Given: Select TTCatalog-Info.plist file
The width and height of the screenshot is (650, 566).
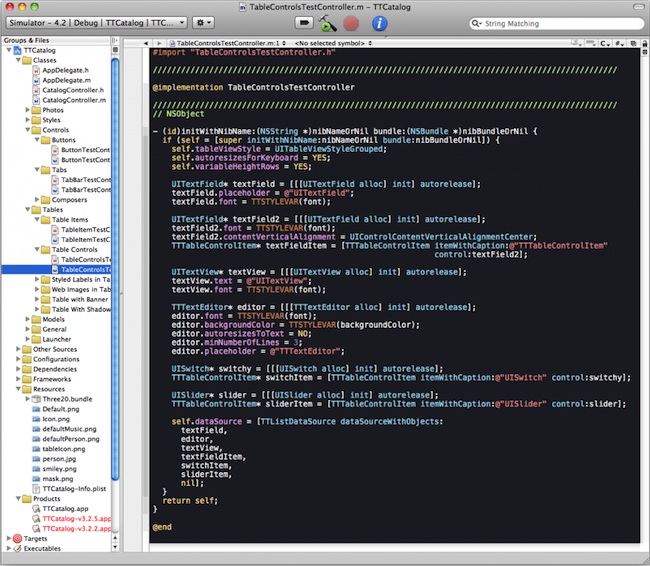Looking at the screenshot, I should [76, 488].
